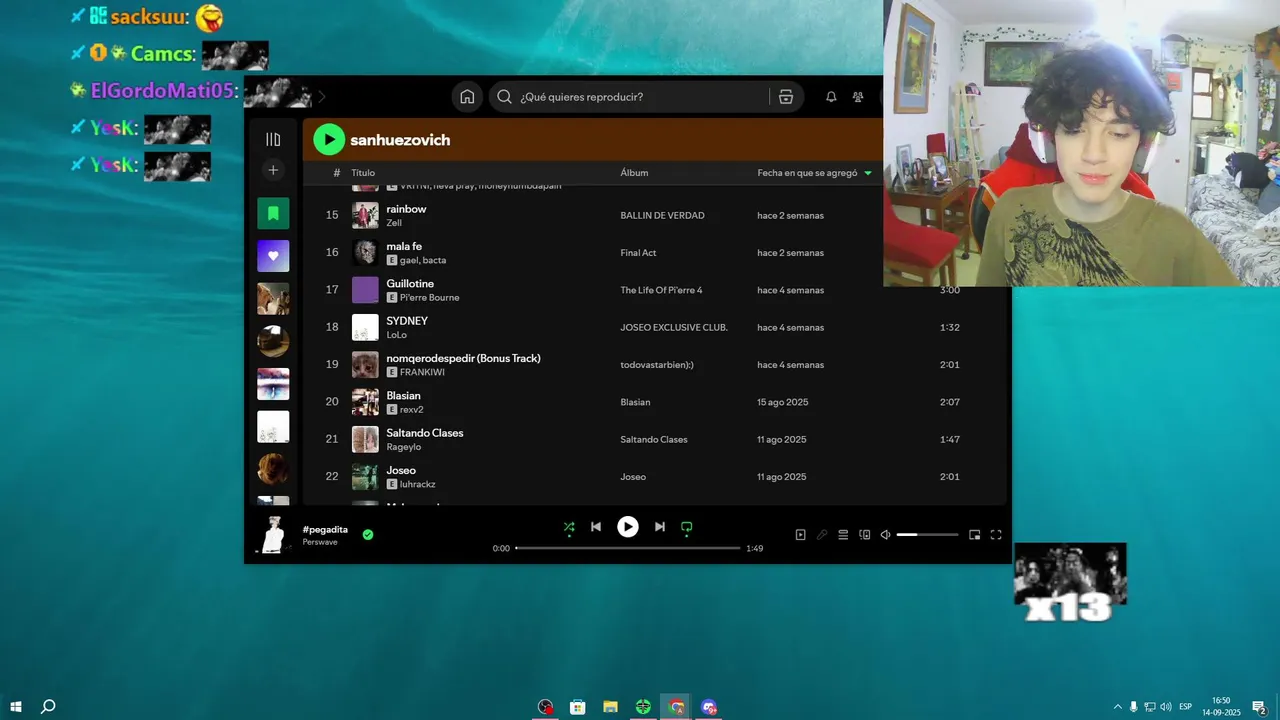Sort by Fecha en que se agregó
Screen dimensions: 1280x720
814,173
